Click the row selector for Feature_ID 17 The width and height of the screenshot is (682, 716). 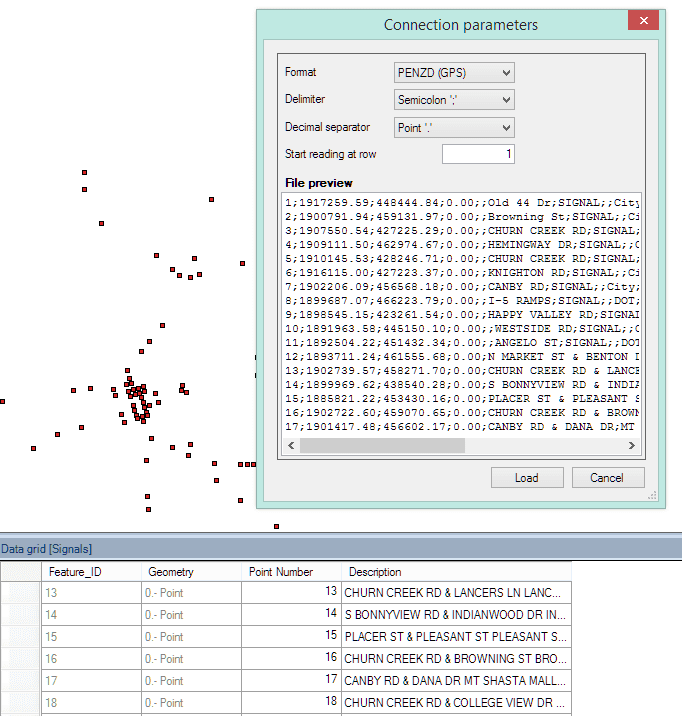coord(21,680)
